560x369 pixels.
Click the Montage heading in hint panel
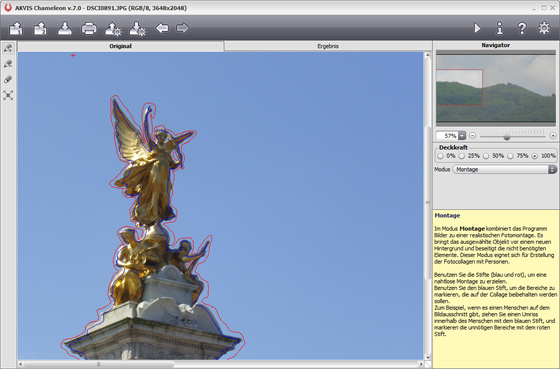pos(447,215)
